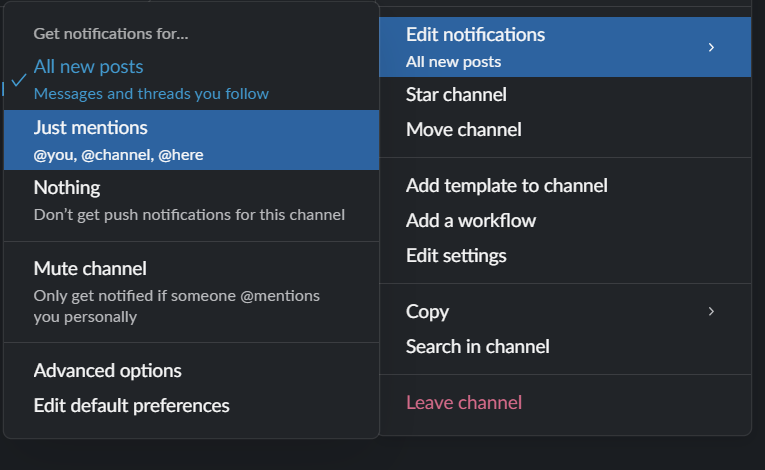Click the chevron arrow next to Edit notifications
This screenshot has width=765, height=470.
click(x=711, y=47)
